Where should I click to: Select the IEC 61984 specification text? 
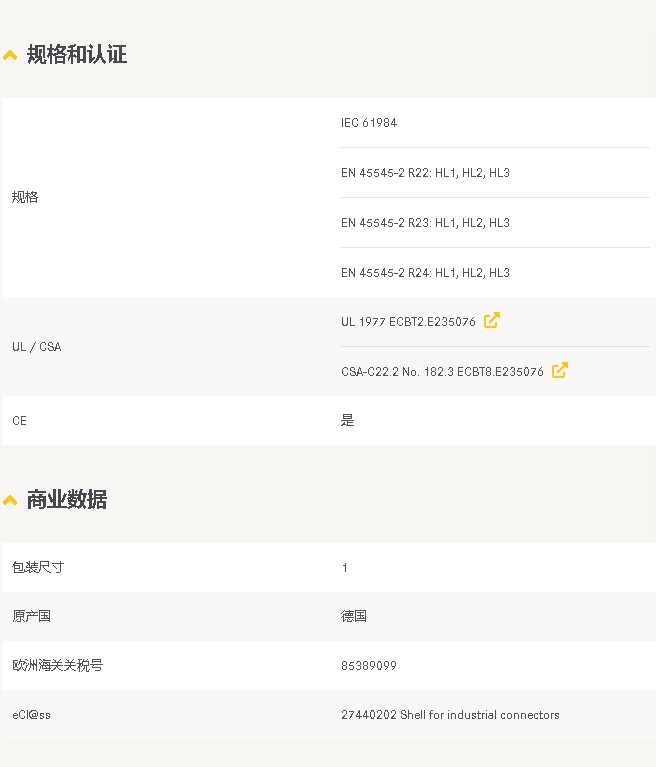click(369, 123)
